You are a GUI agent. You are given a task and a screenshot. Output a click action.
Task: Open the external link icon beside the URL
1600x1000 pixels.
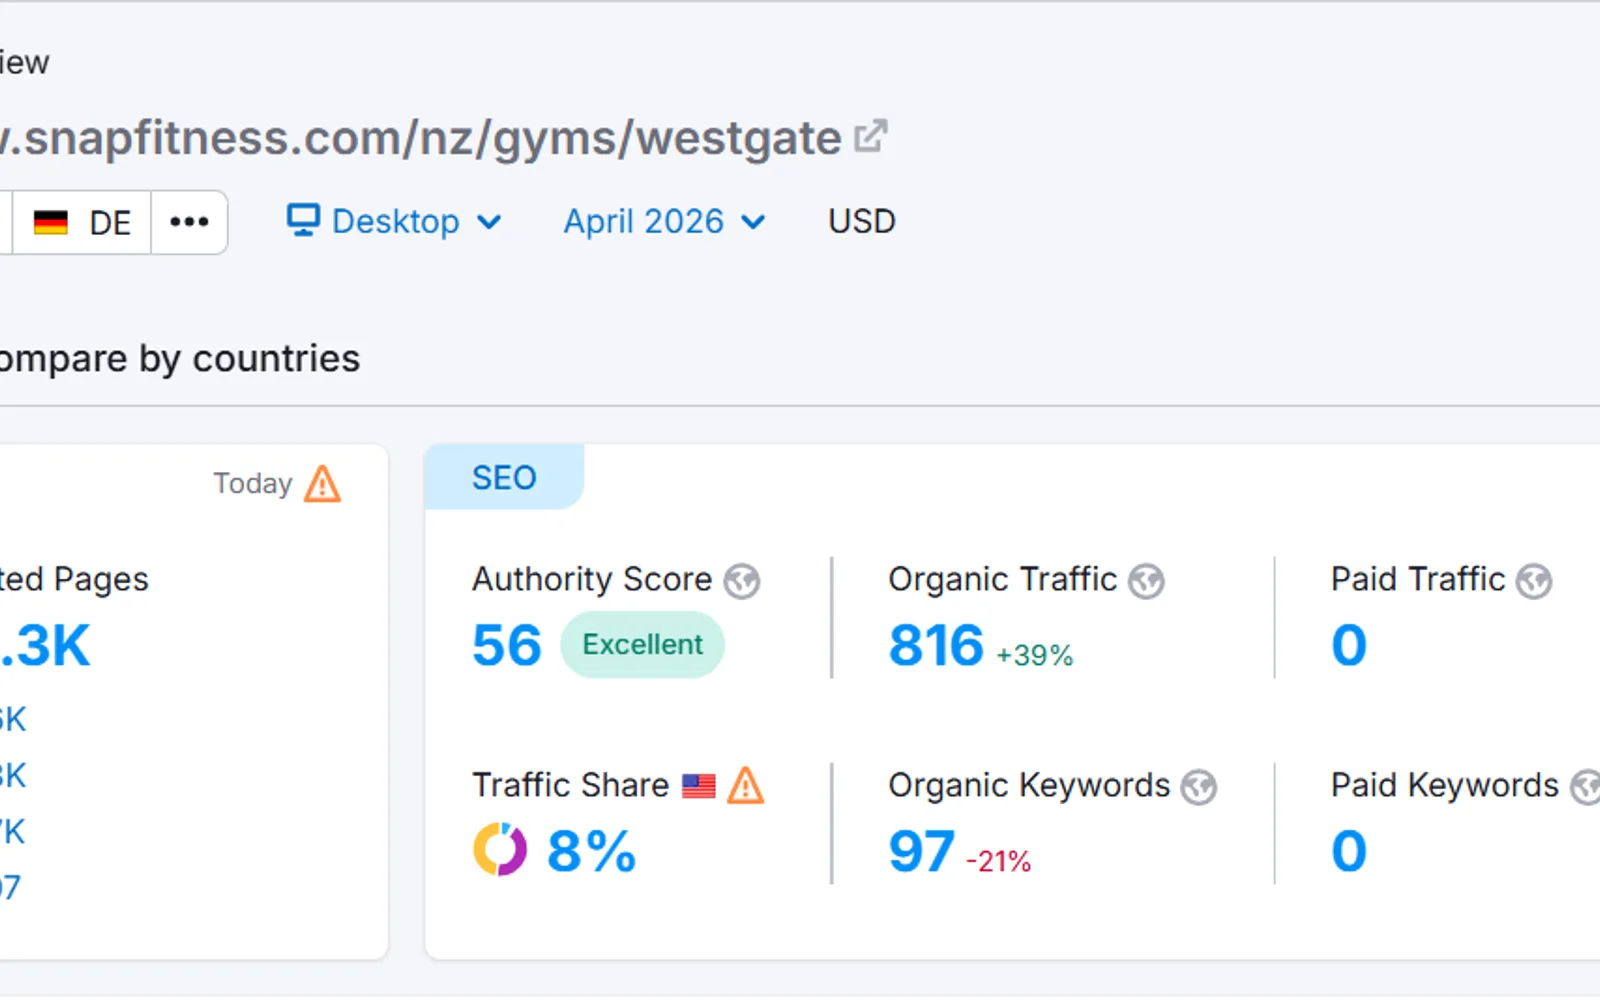871,137
